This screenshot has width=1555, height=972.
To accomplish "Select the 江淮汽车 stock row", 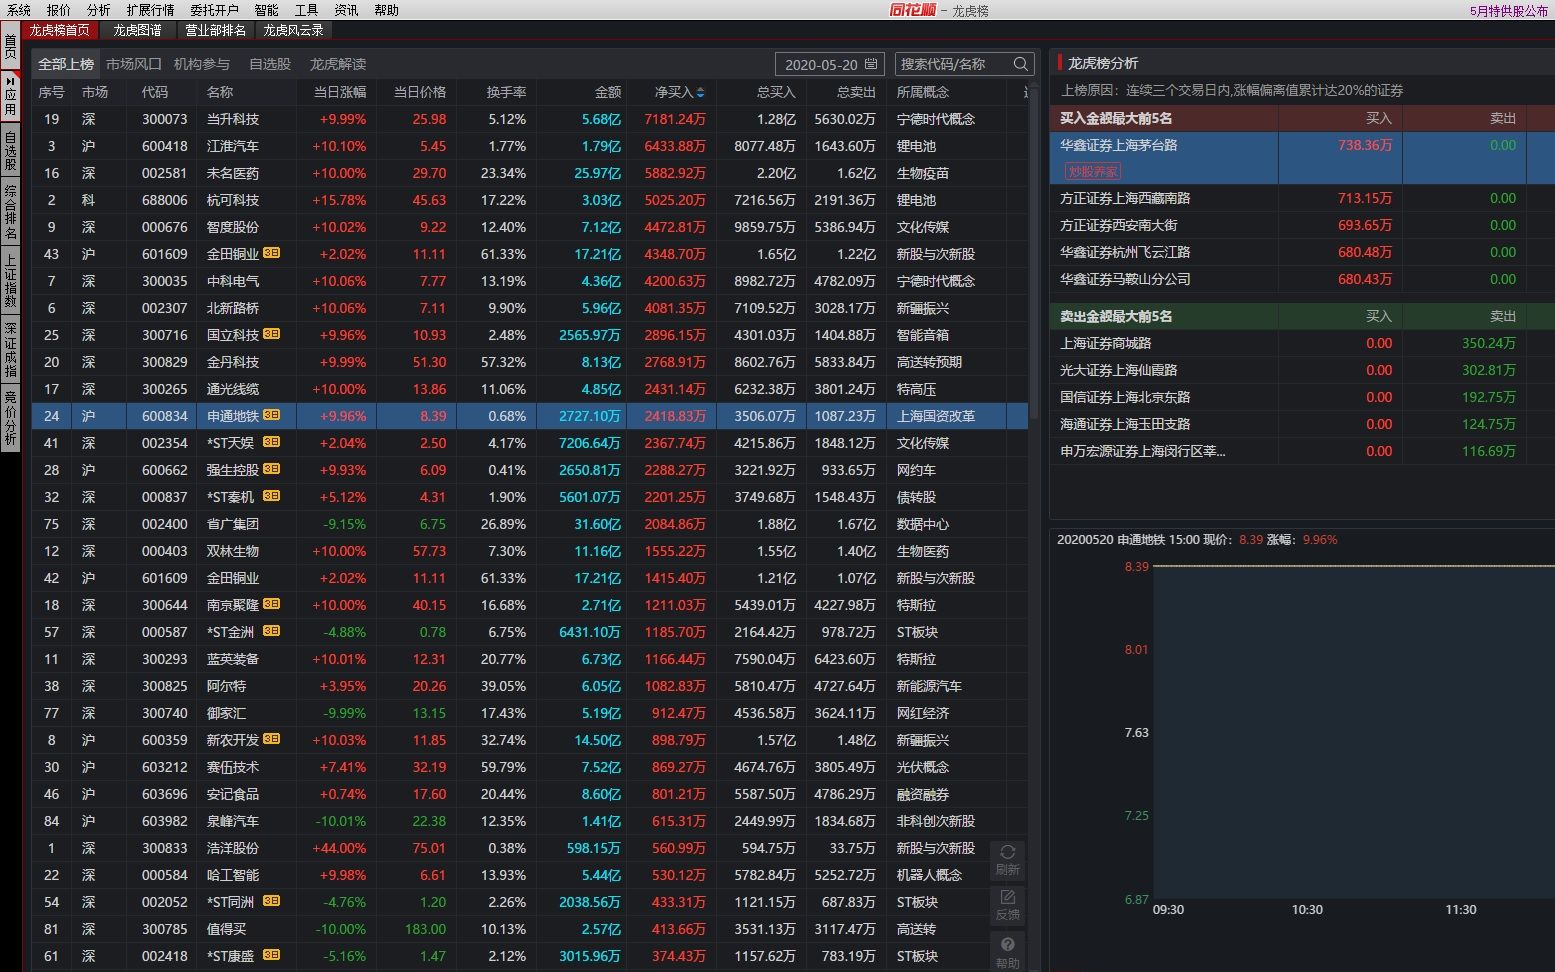I will 530,146.
